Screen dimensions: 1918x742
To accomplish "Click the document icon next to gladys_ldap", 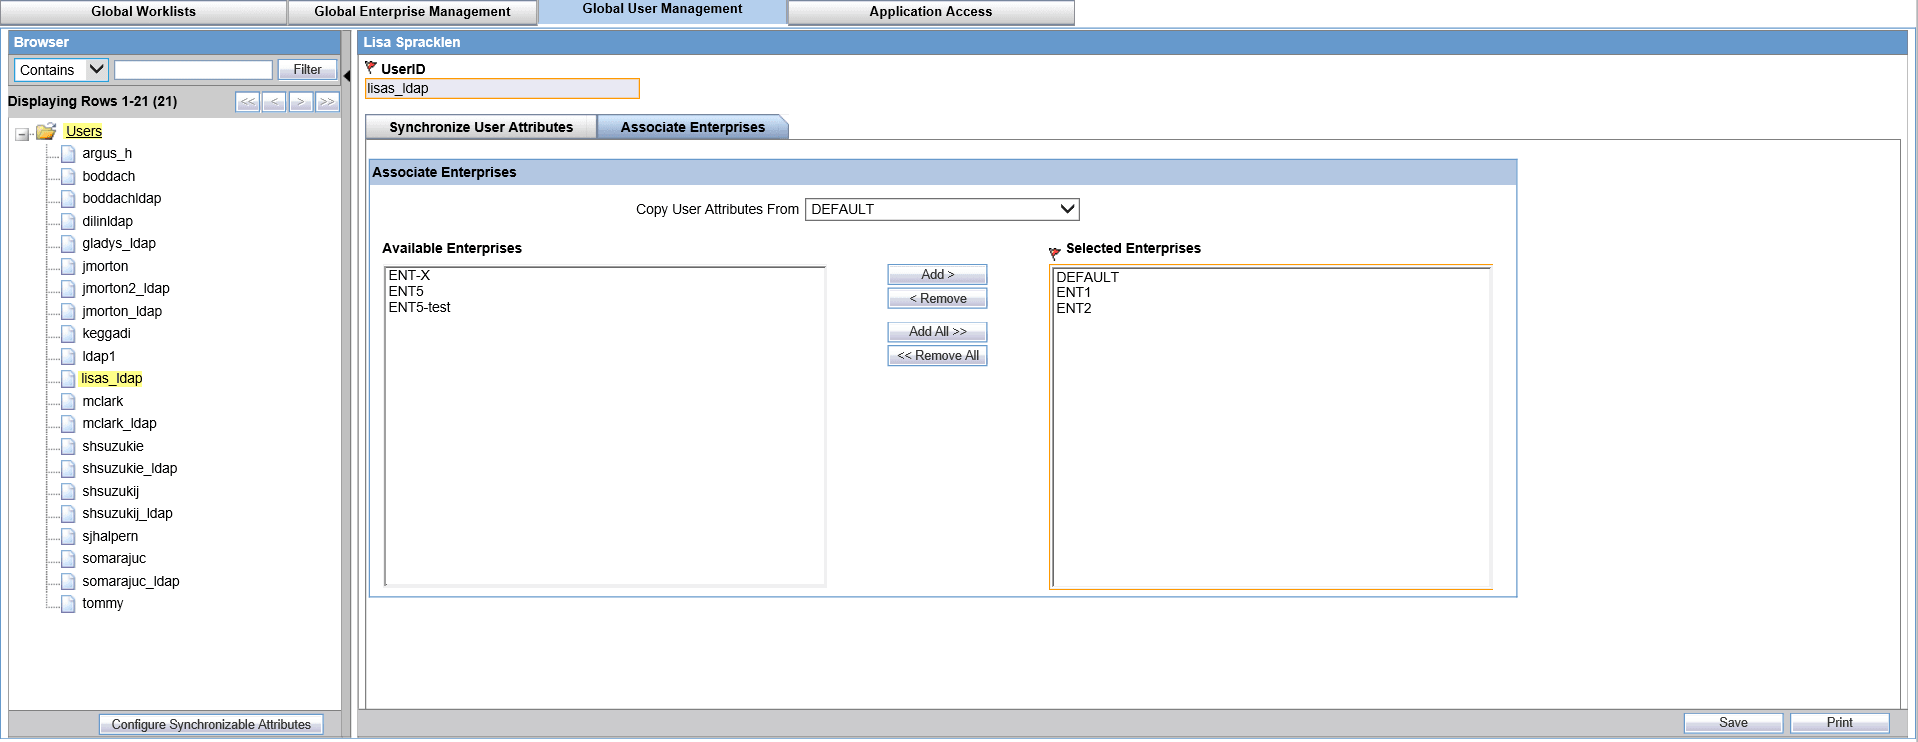I will [x=68, y=244].
